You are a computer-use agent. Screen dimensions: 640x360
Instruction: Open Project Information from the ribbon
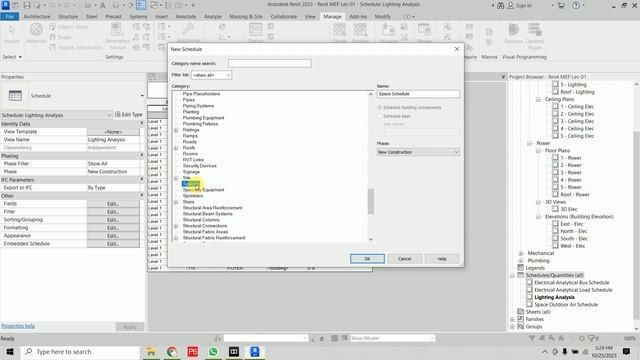click(76, 47)
